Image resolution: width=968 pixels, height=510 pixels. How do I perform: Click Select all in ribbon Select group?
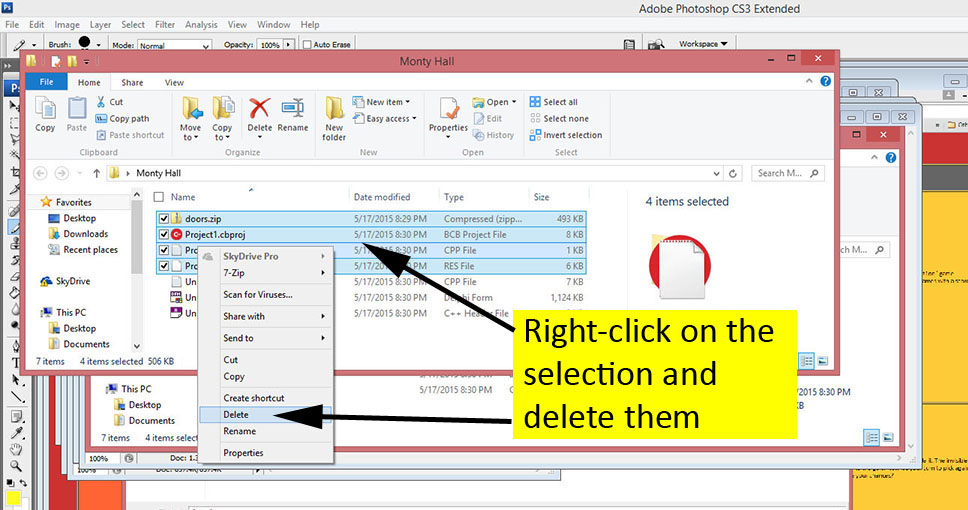[554, 102]
